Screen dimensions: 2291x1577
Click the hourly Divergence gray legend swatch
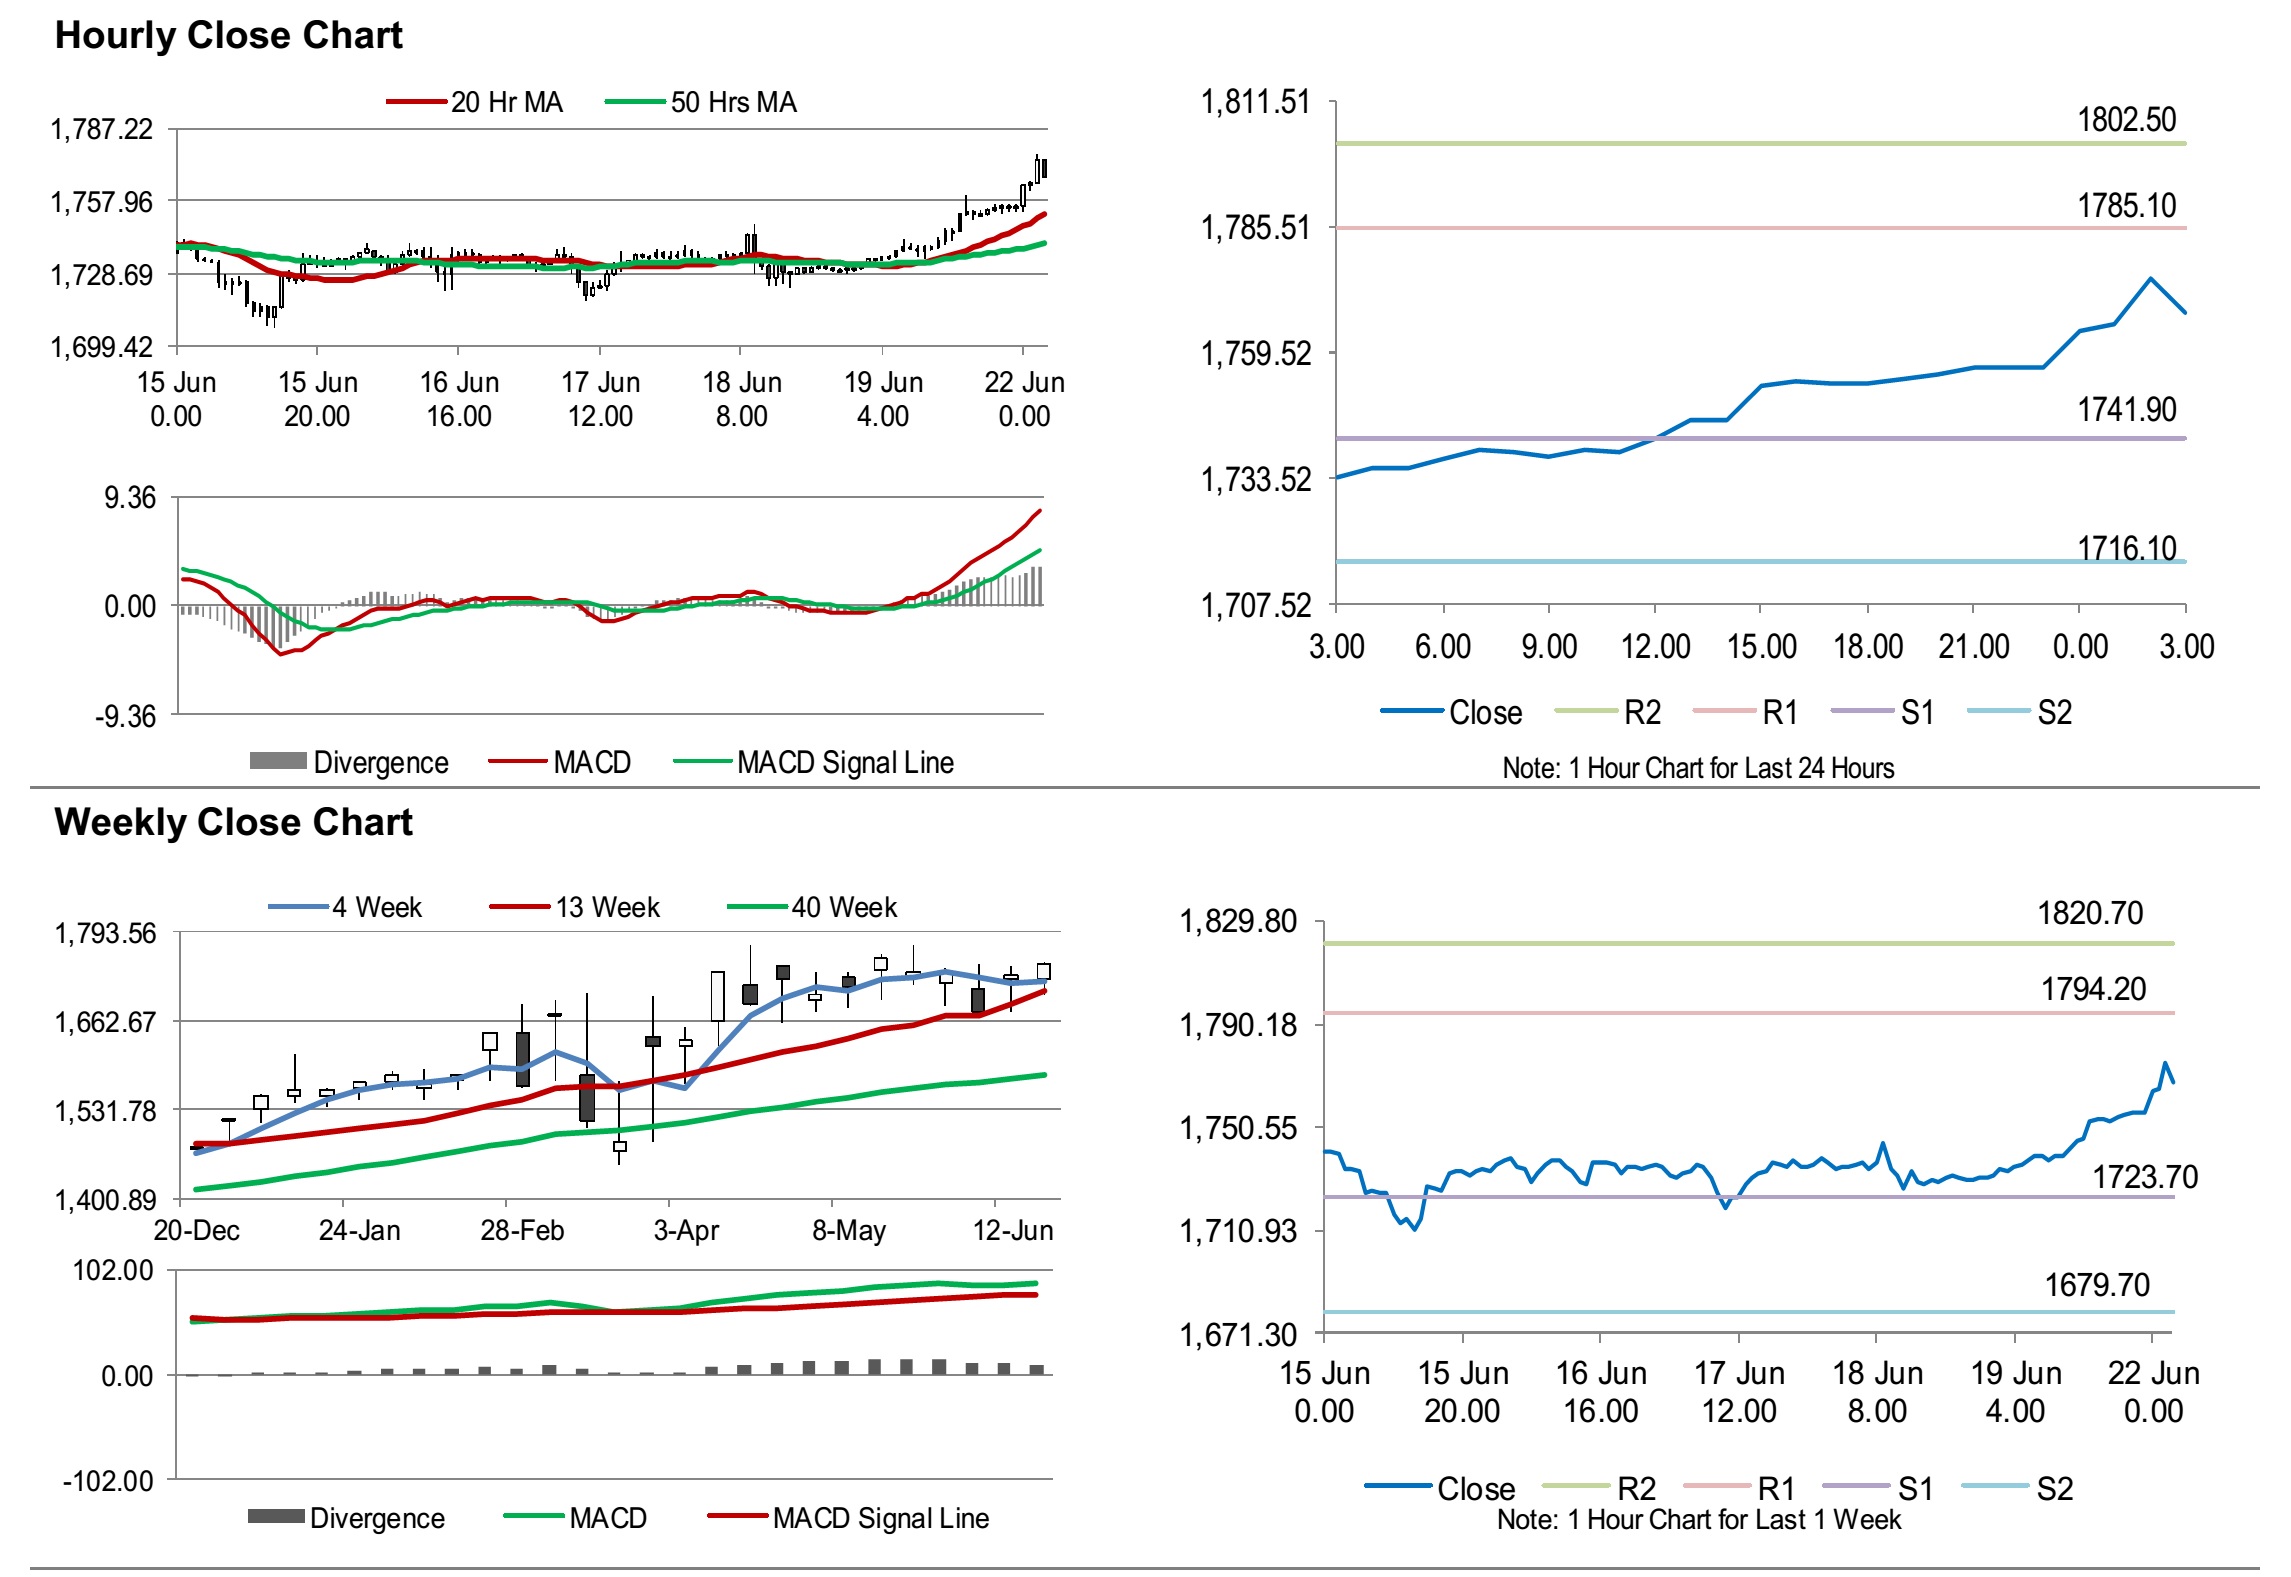click(x=278, y=762)
